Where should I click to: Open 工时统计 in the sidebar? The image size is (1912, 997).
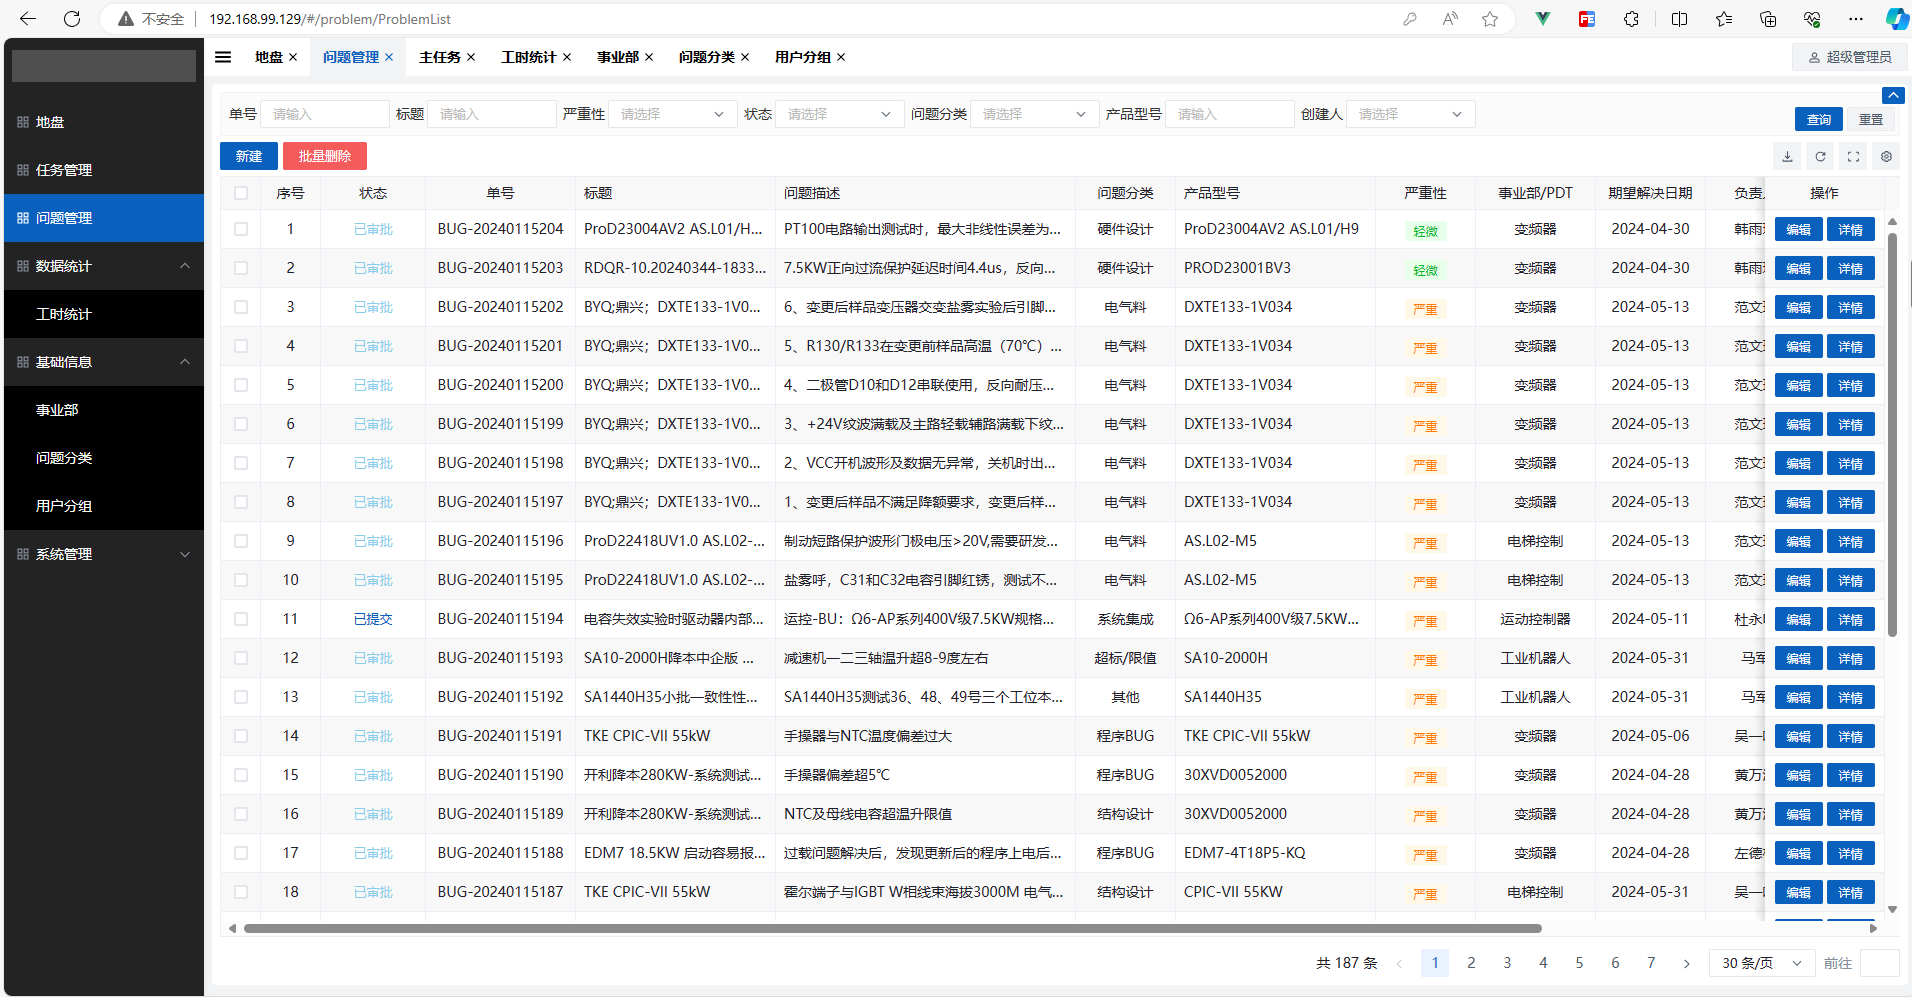coord(104,314)
